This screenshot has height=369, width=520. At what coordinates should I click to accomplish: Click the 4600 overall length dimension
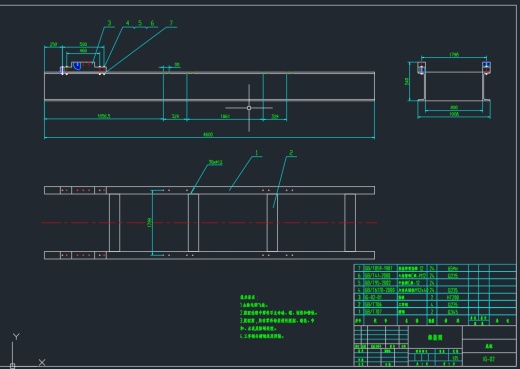[208, 134]
